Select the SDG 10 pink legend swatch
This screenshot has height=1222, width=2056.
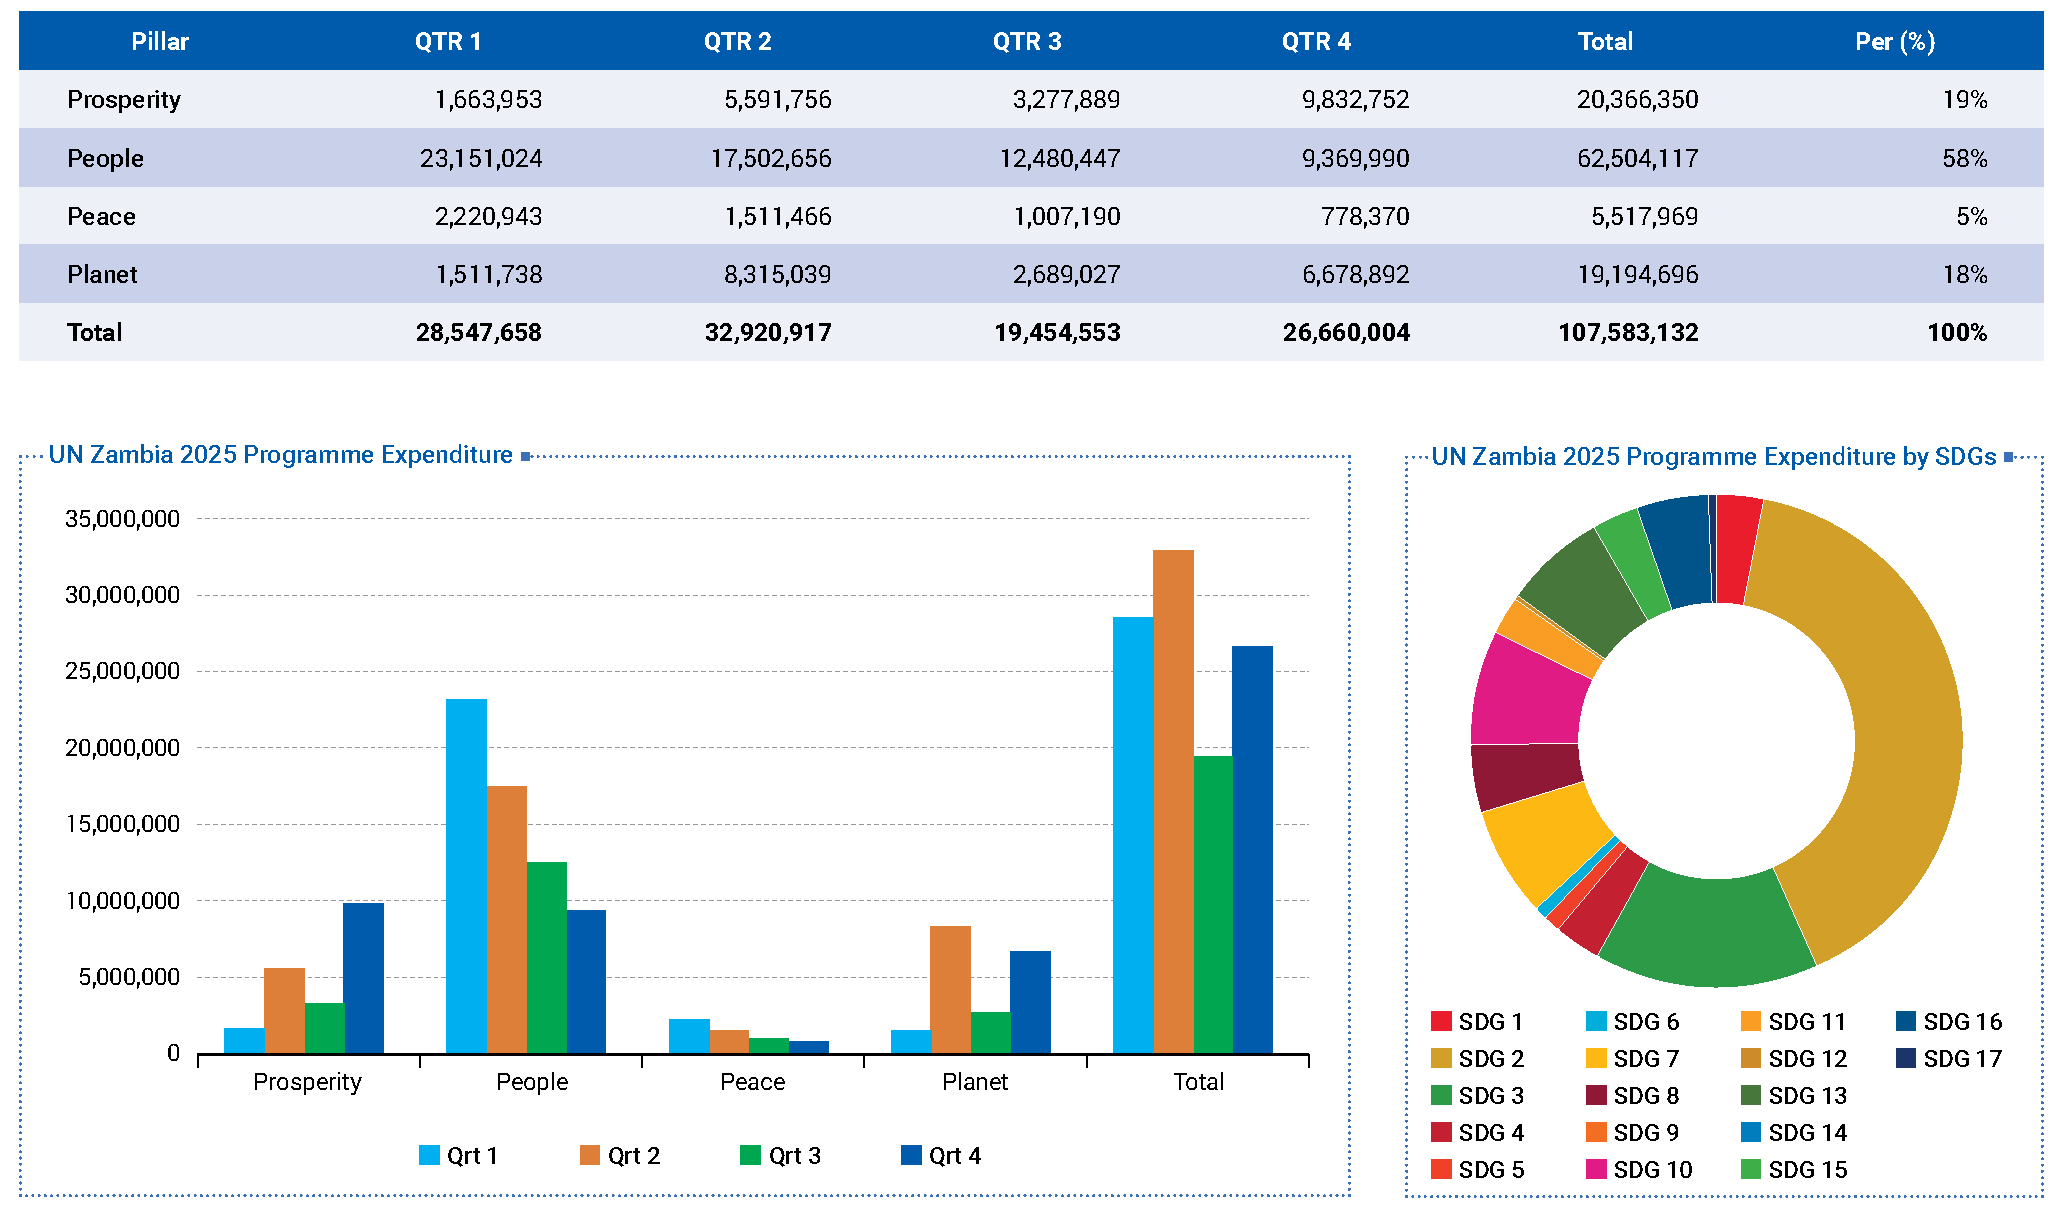[x=1596, y=1169]
